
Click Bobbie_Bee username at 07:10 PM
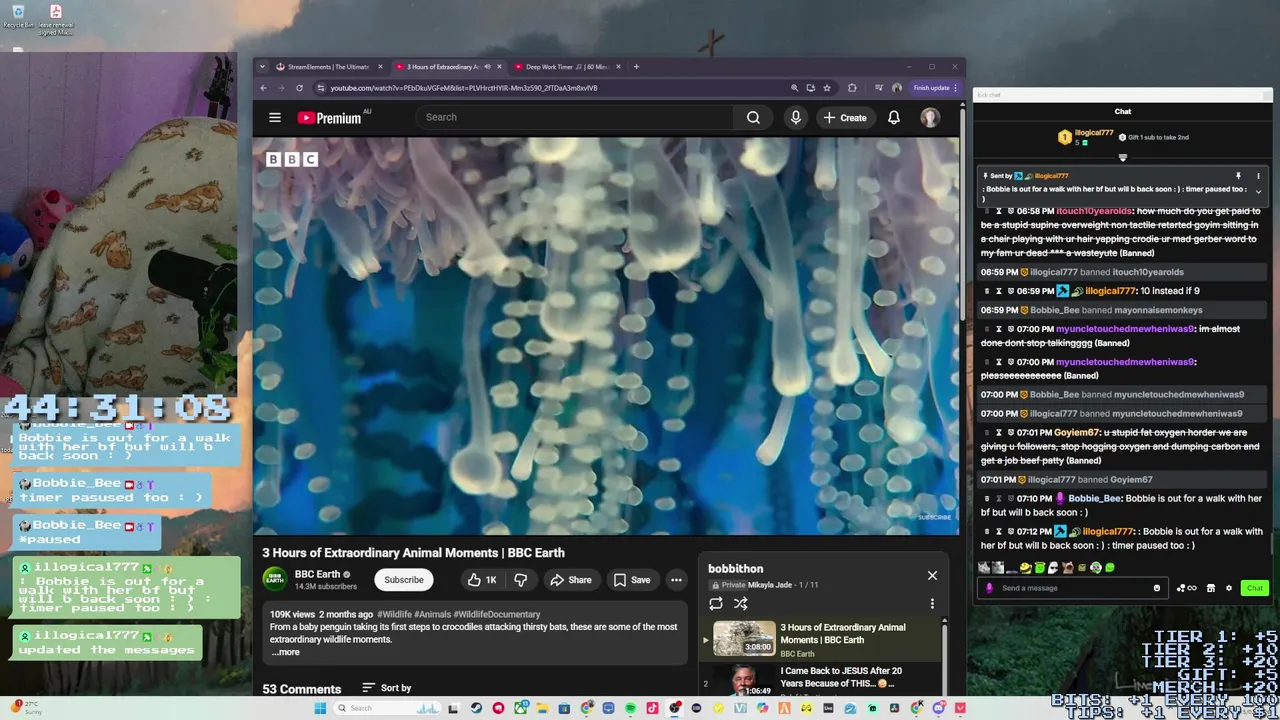(1094, 498)
